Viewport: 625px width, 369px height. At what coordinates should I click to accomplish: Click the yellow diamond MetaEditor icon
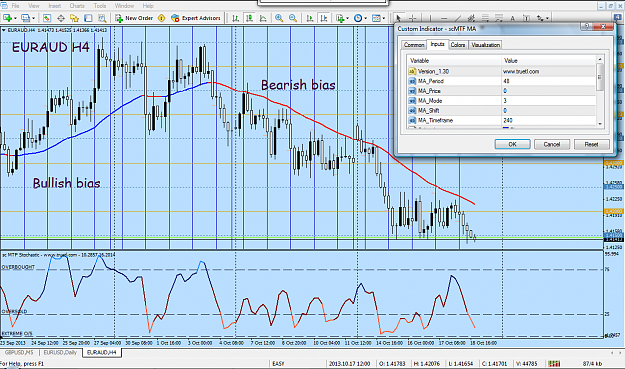tap(161, 18)
